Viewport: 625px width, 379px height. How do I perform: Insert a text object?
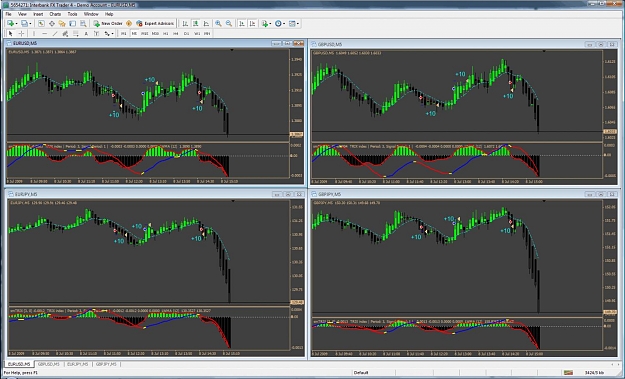86,33
